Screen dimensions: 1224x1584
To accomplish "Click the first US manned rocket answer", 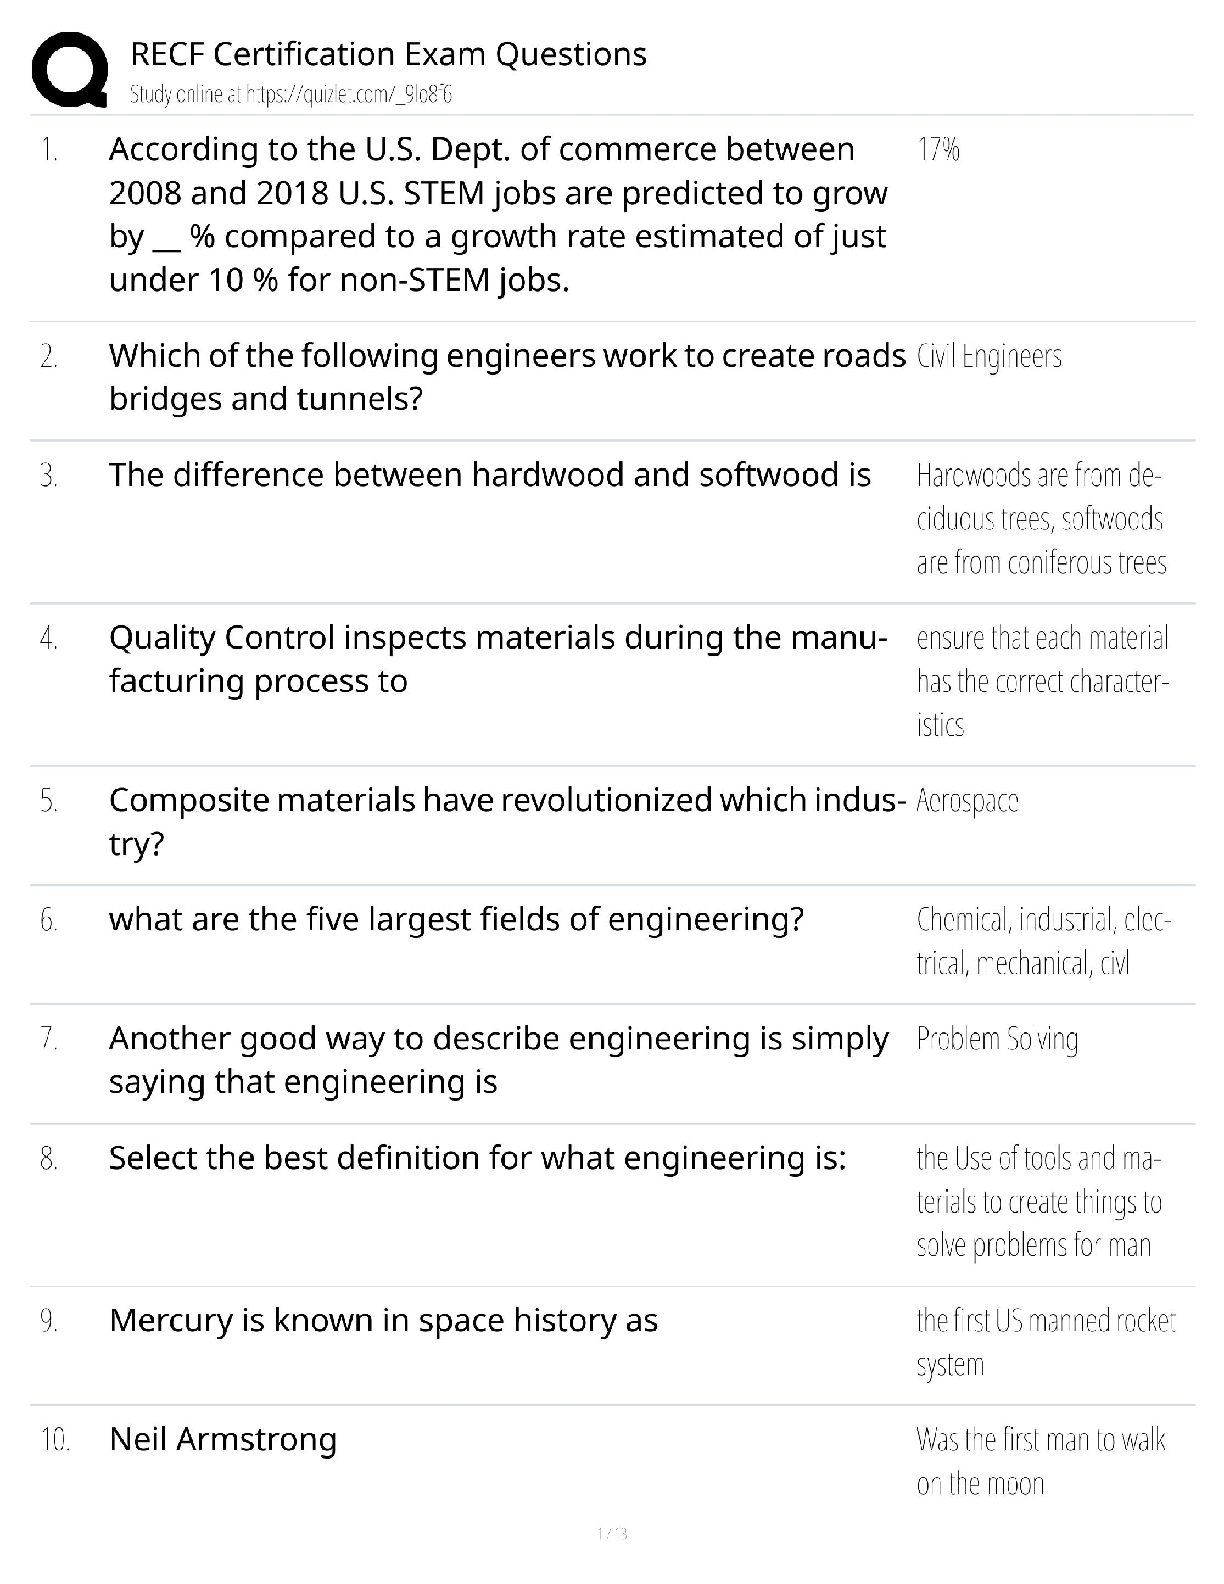I will pos(1045,1342).
